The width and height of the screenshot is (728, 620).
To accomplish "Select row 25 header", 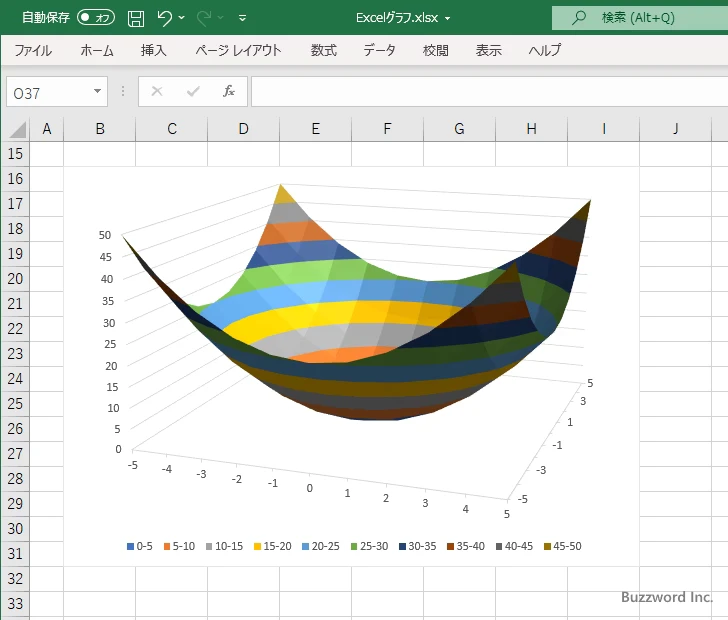I will (15, 404).
